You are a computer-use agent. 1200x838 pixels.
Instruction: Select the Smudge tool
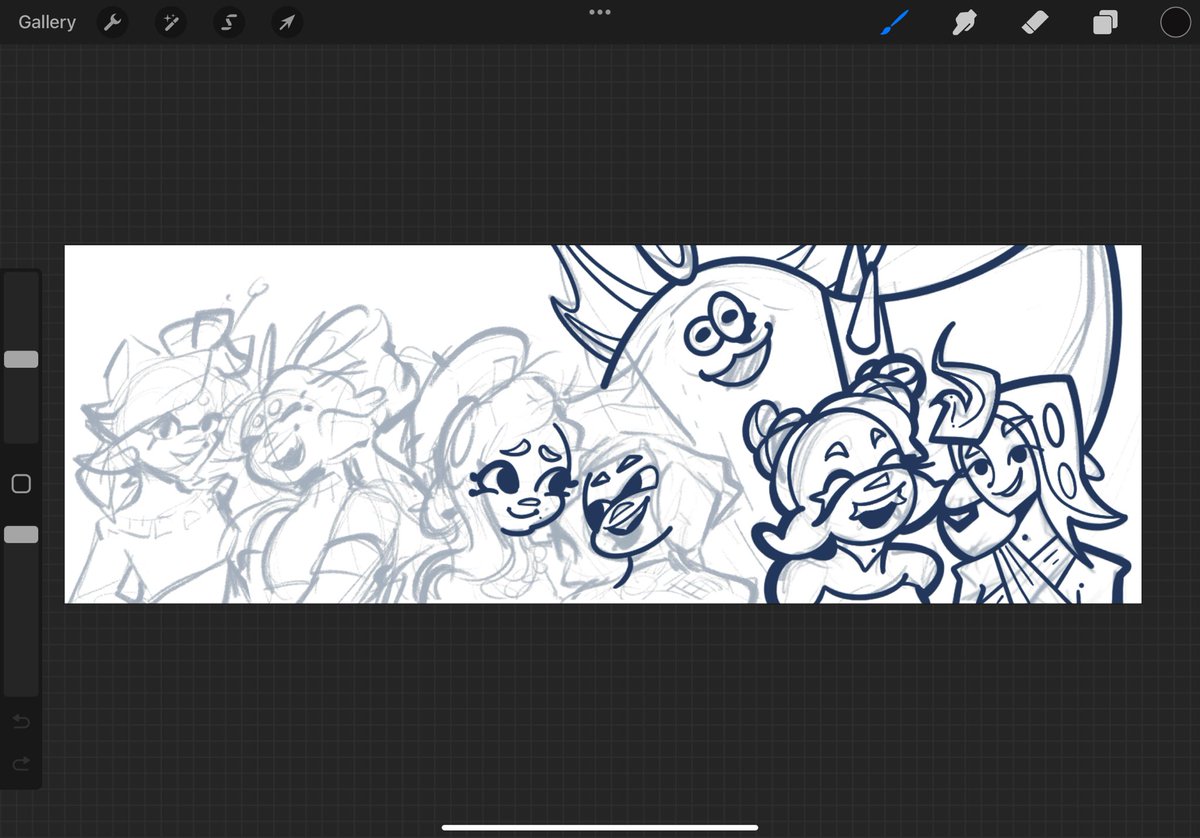coord(964,22)
